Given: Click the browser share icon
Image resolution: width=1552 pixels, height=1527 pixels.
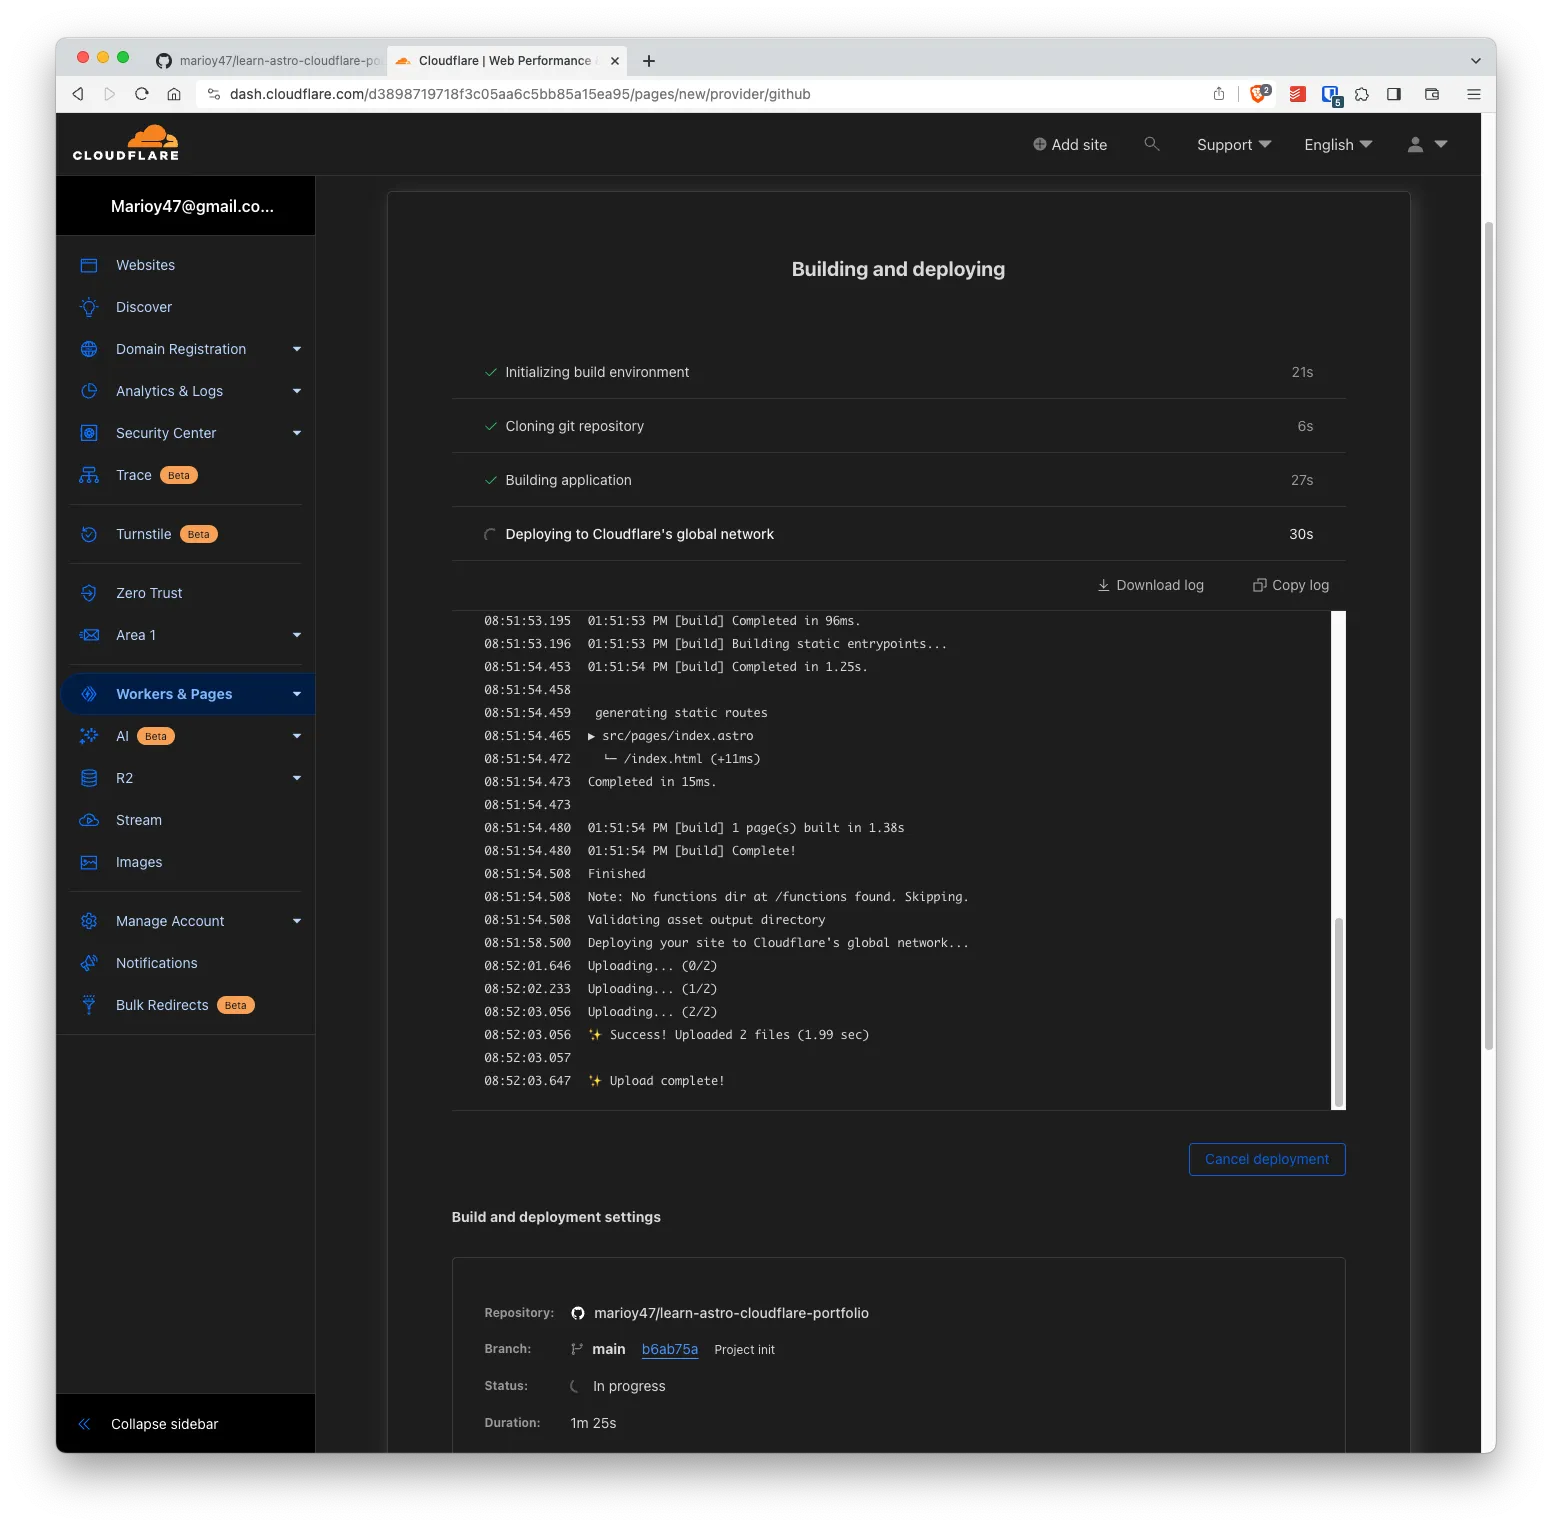Looking at the screenshot, I should pos(1219,94).
